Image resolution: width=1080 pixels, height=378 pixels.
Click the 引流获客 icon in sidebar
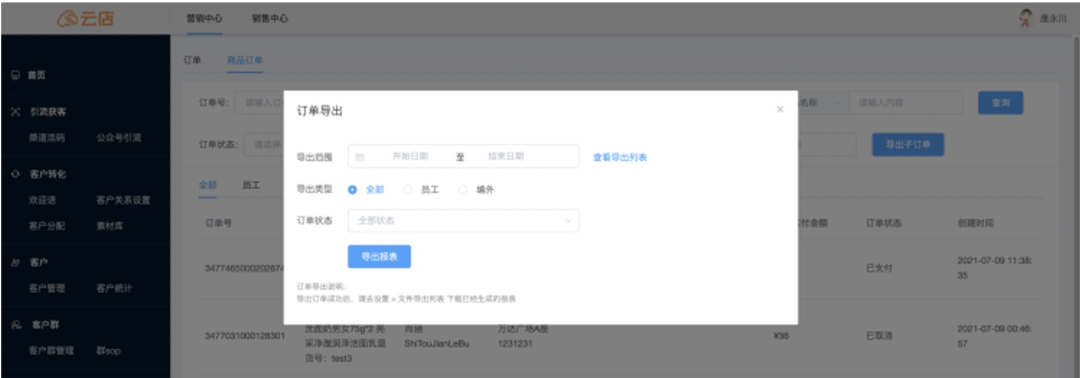(x=15, y=112)
